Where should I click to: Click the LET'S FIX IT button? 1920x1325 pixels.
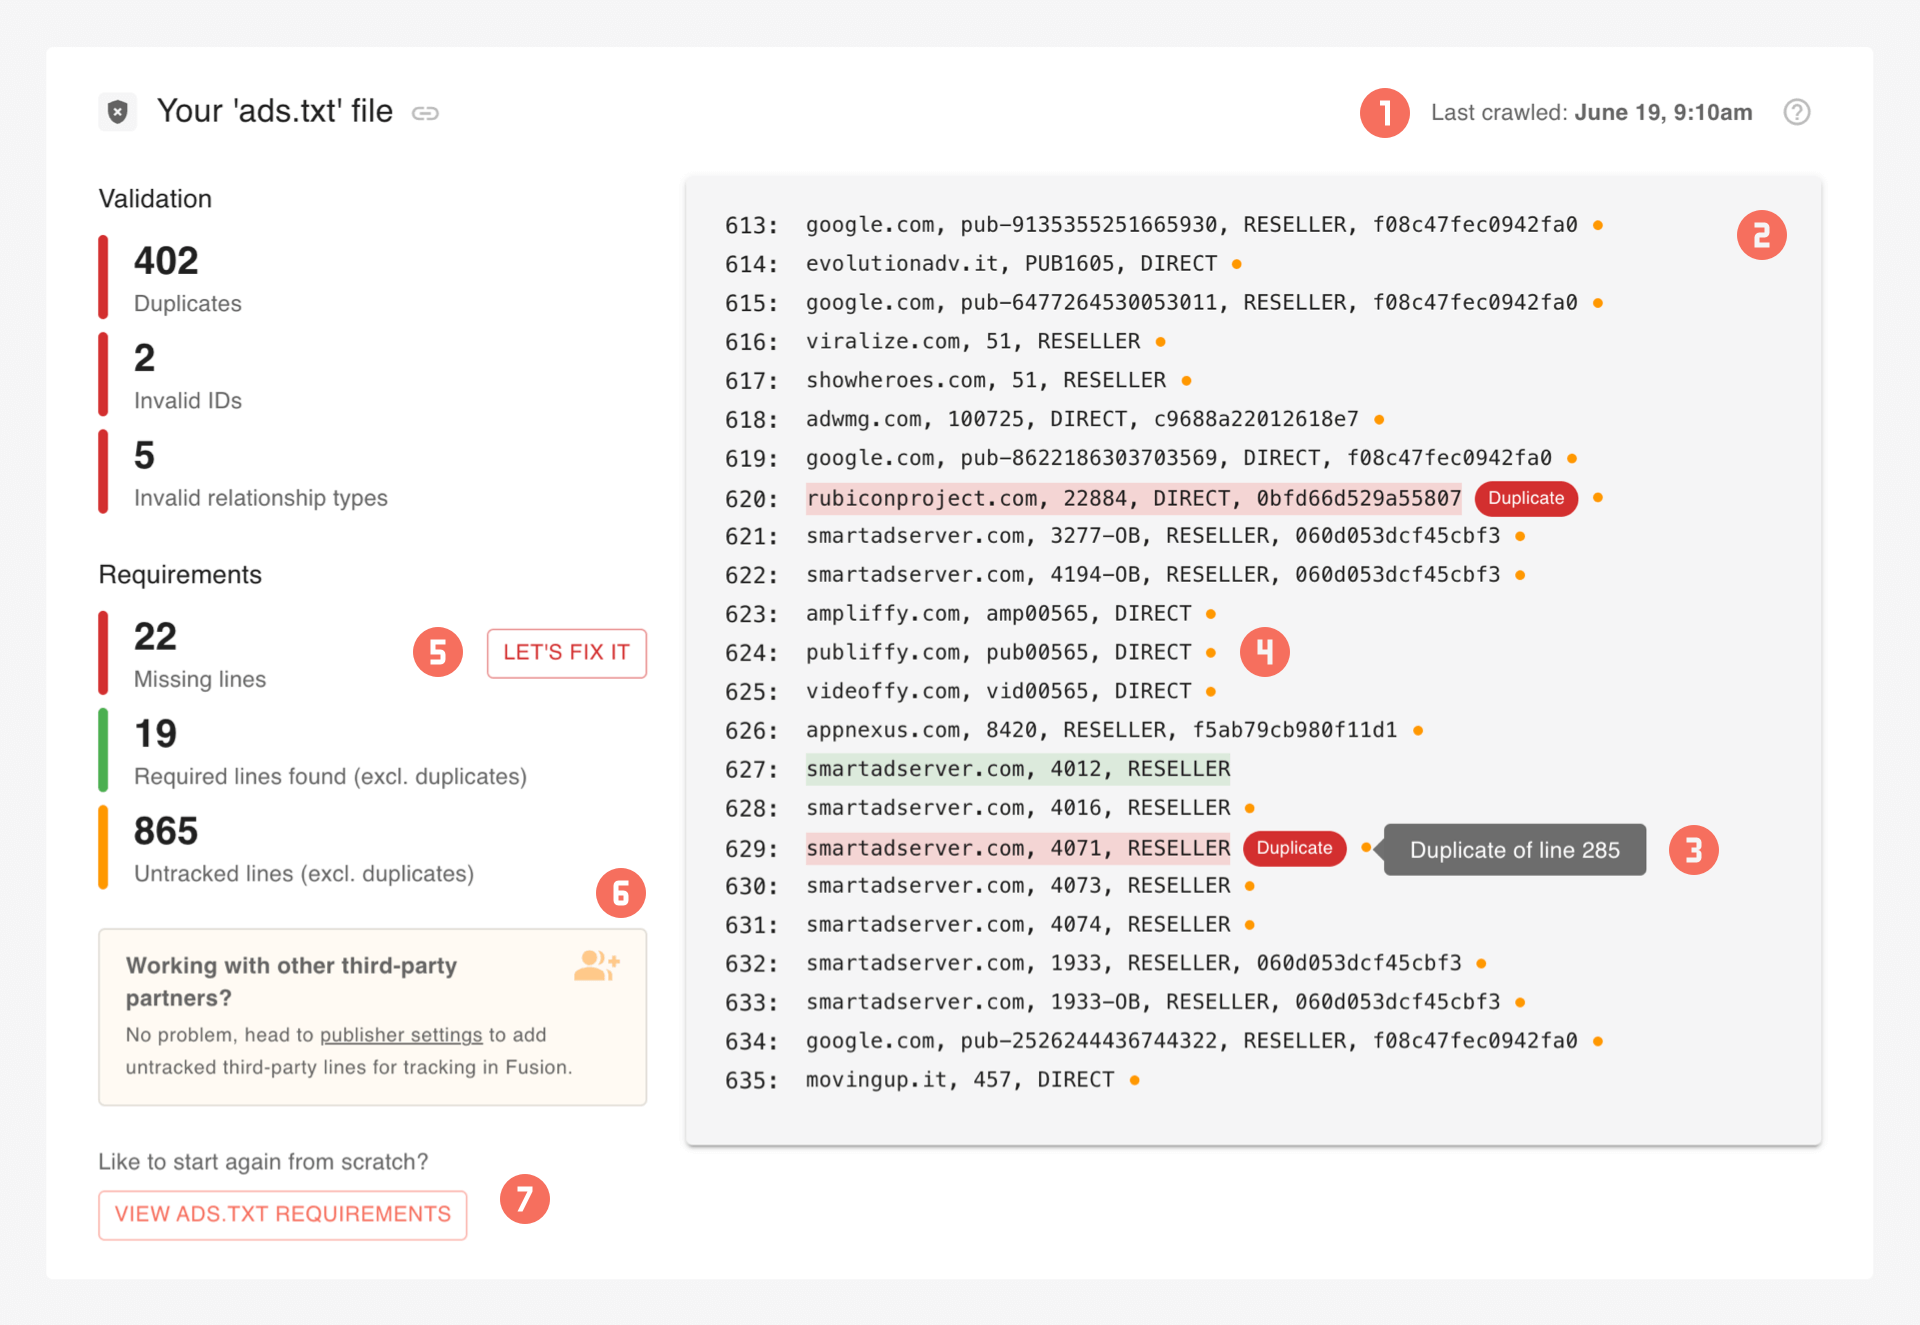coord(566,653)
